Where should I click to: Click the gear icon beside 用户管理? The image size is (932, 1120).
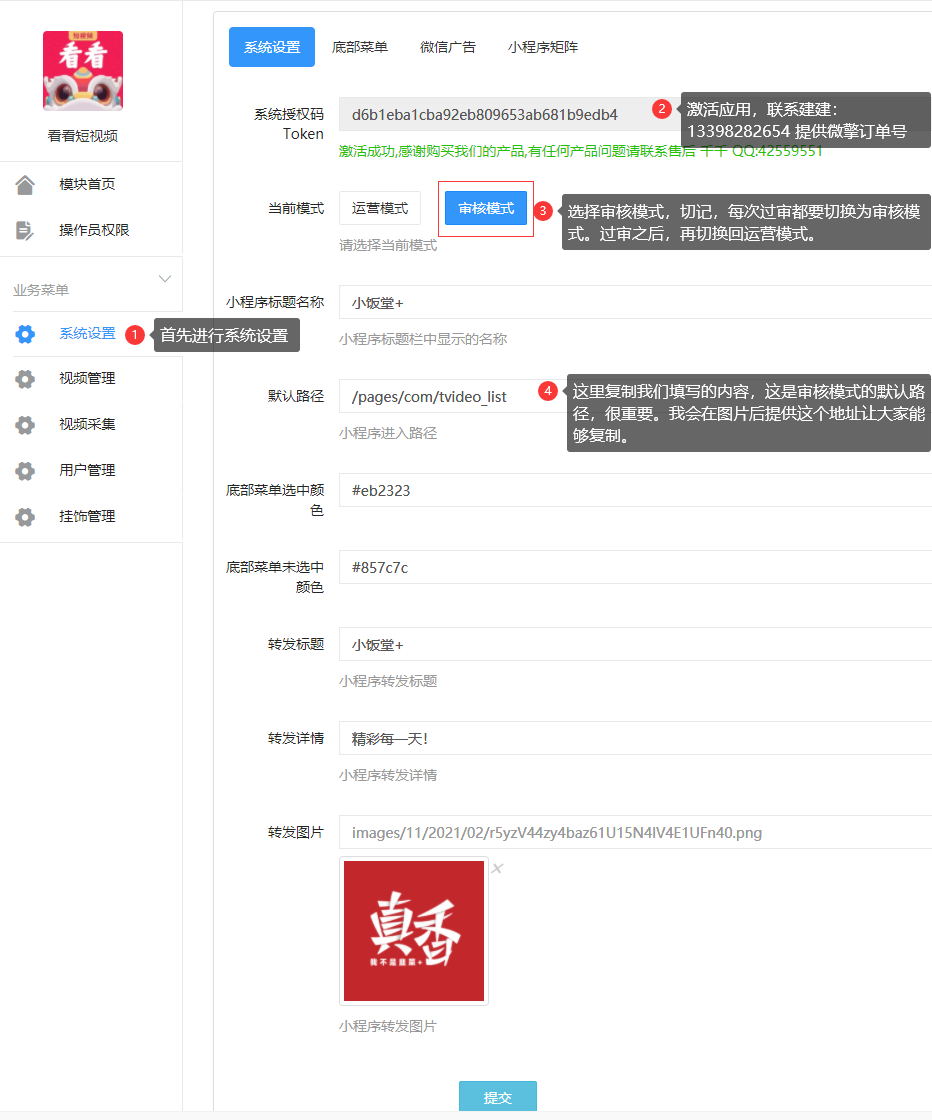(x=25, y=471)
